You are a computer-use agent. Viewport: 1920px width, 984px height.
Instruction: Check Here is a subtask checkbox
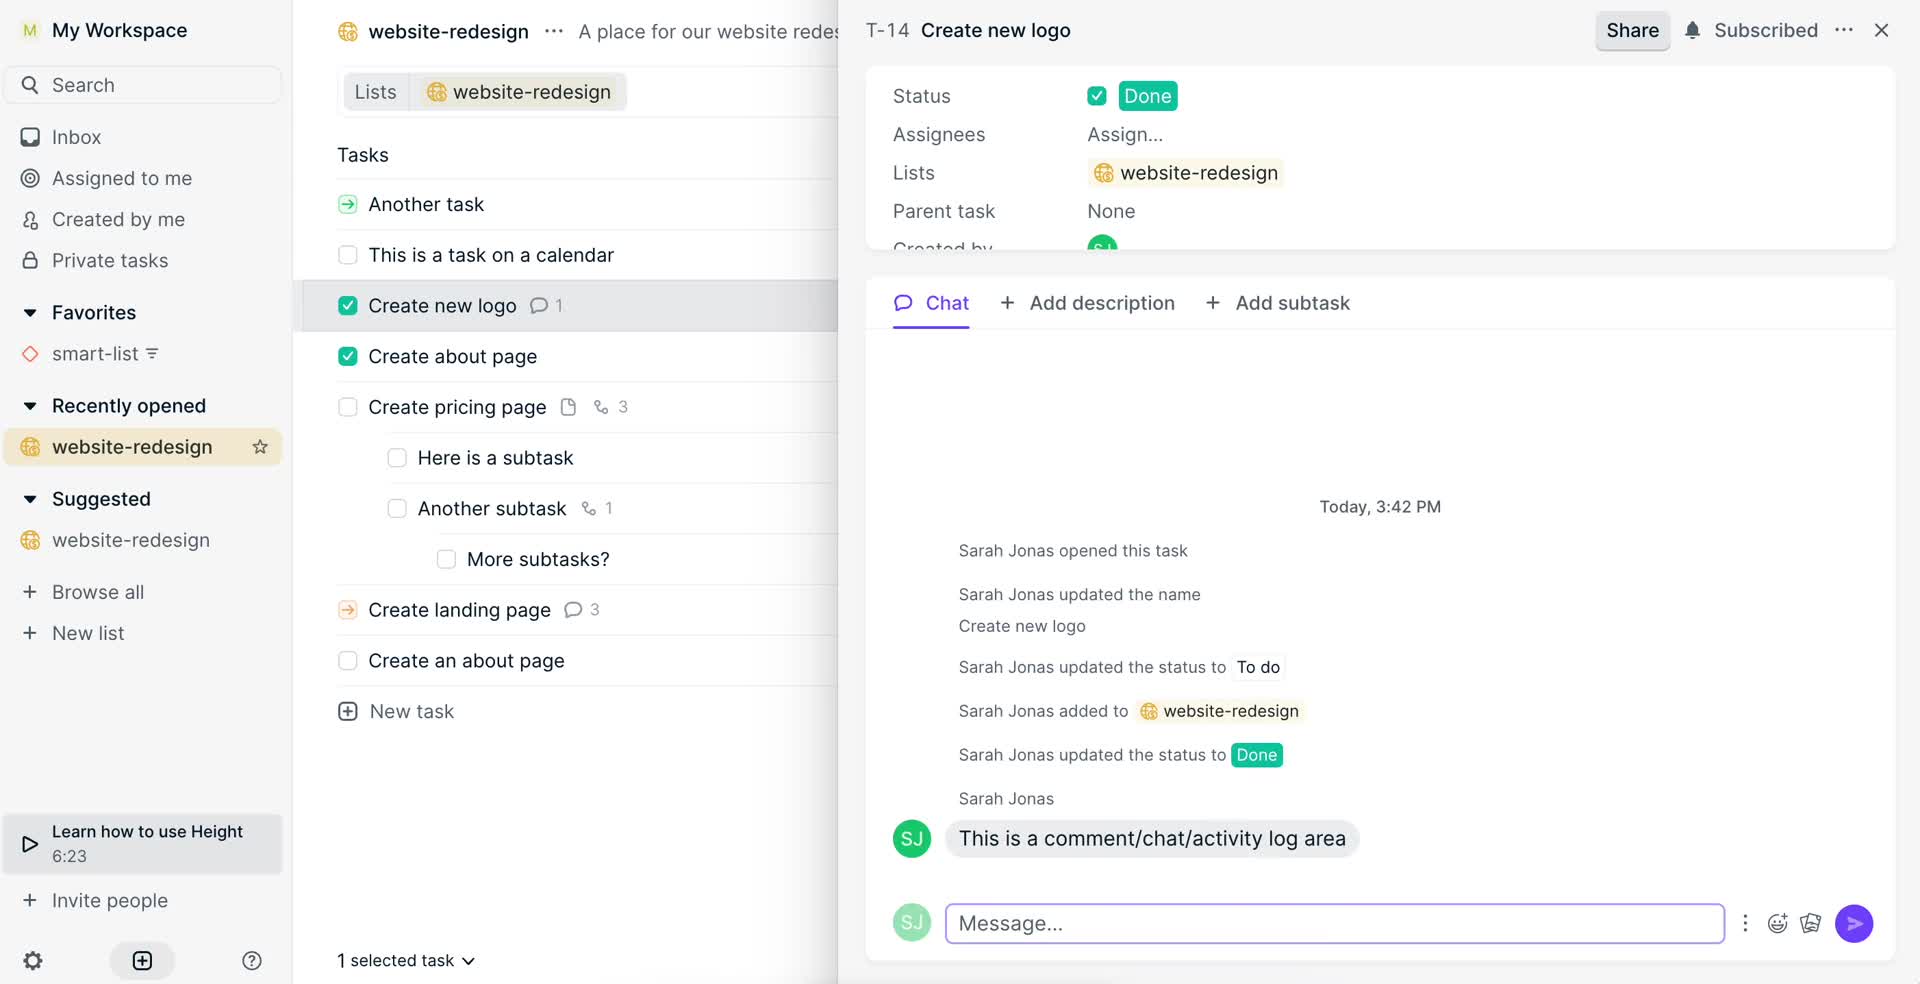click(x=397, y=458)
